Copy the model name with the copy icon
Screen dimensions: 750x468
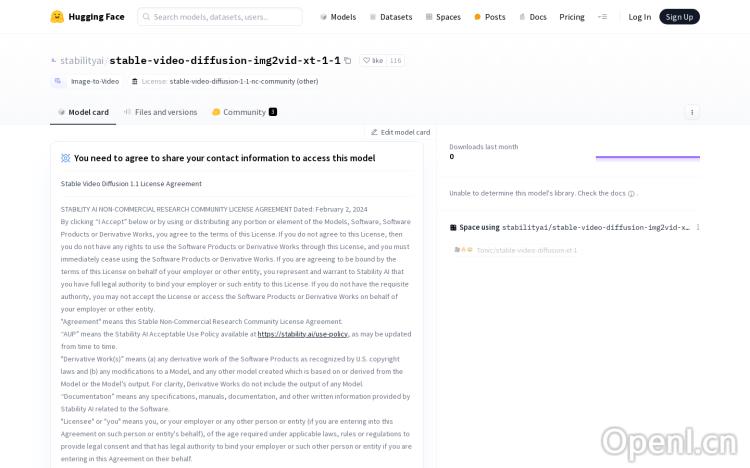pyautogui.click(x=348, y=61)
